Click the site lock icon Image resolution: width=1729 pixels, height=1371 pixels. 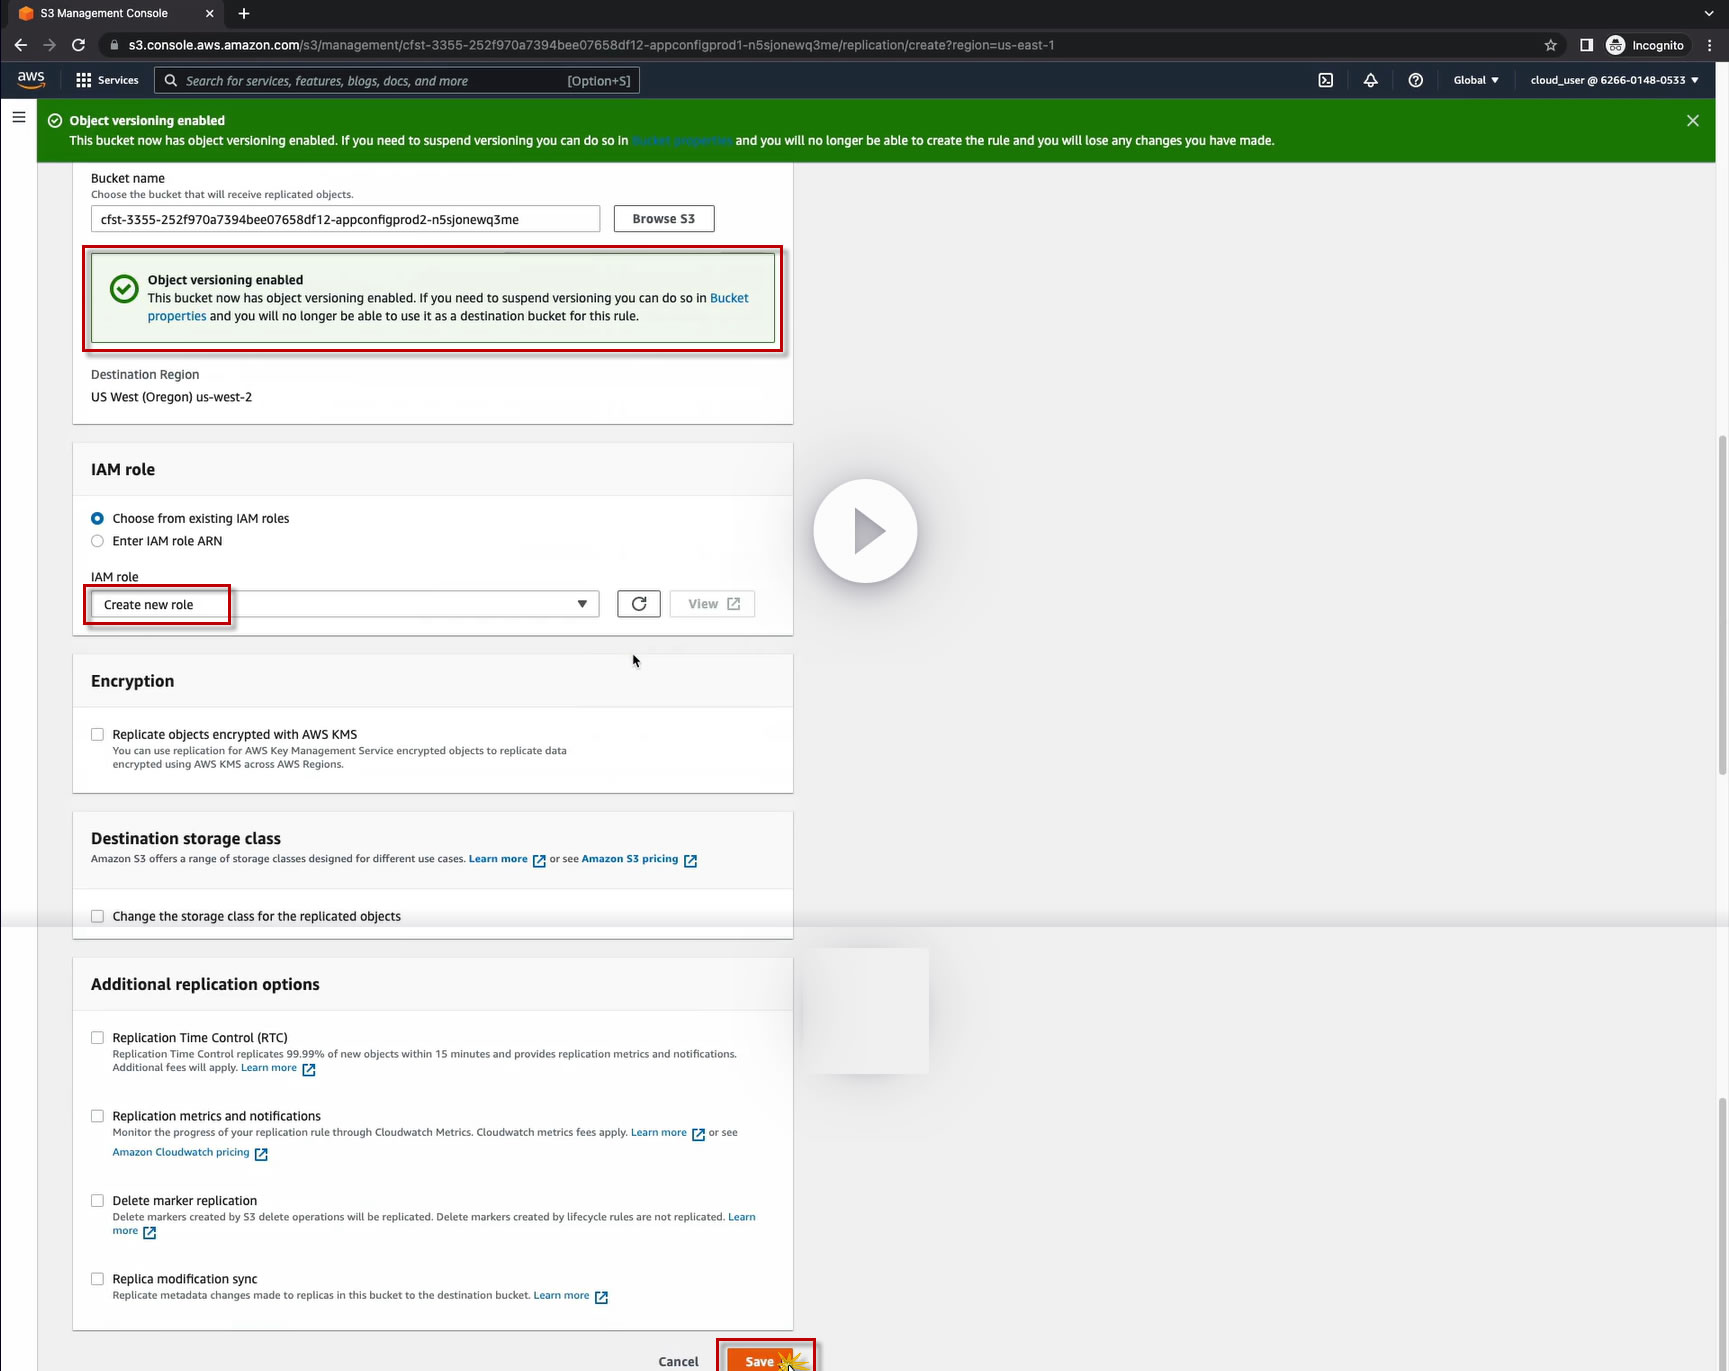tap(115, 45)
